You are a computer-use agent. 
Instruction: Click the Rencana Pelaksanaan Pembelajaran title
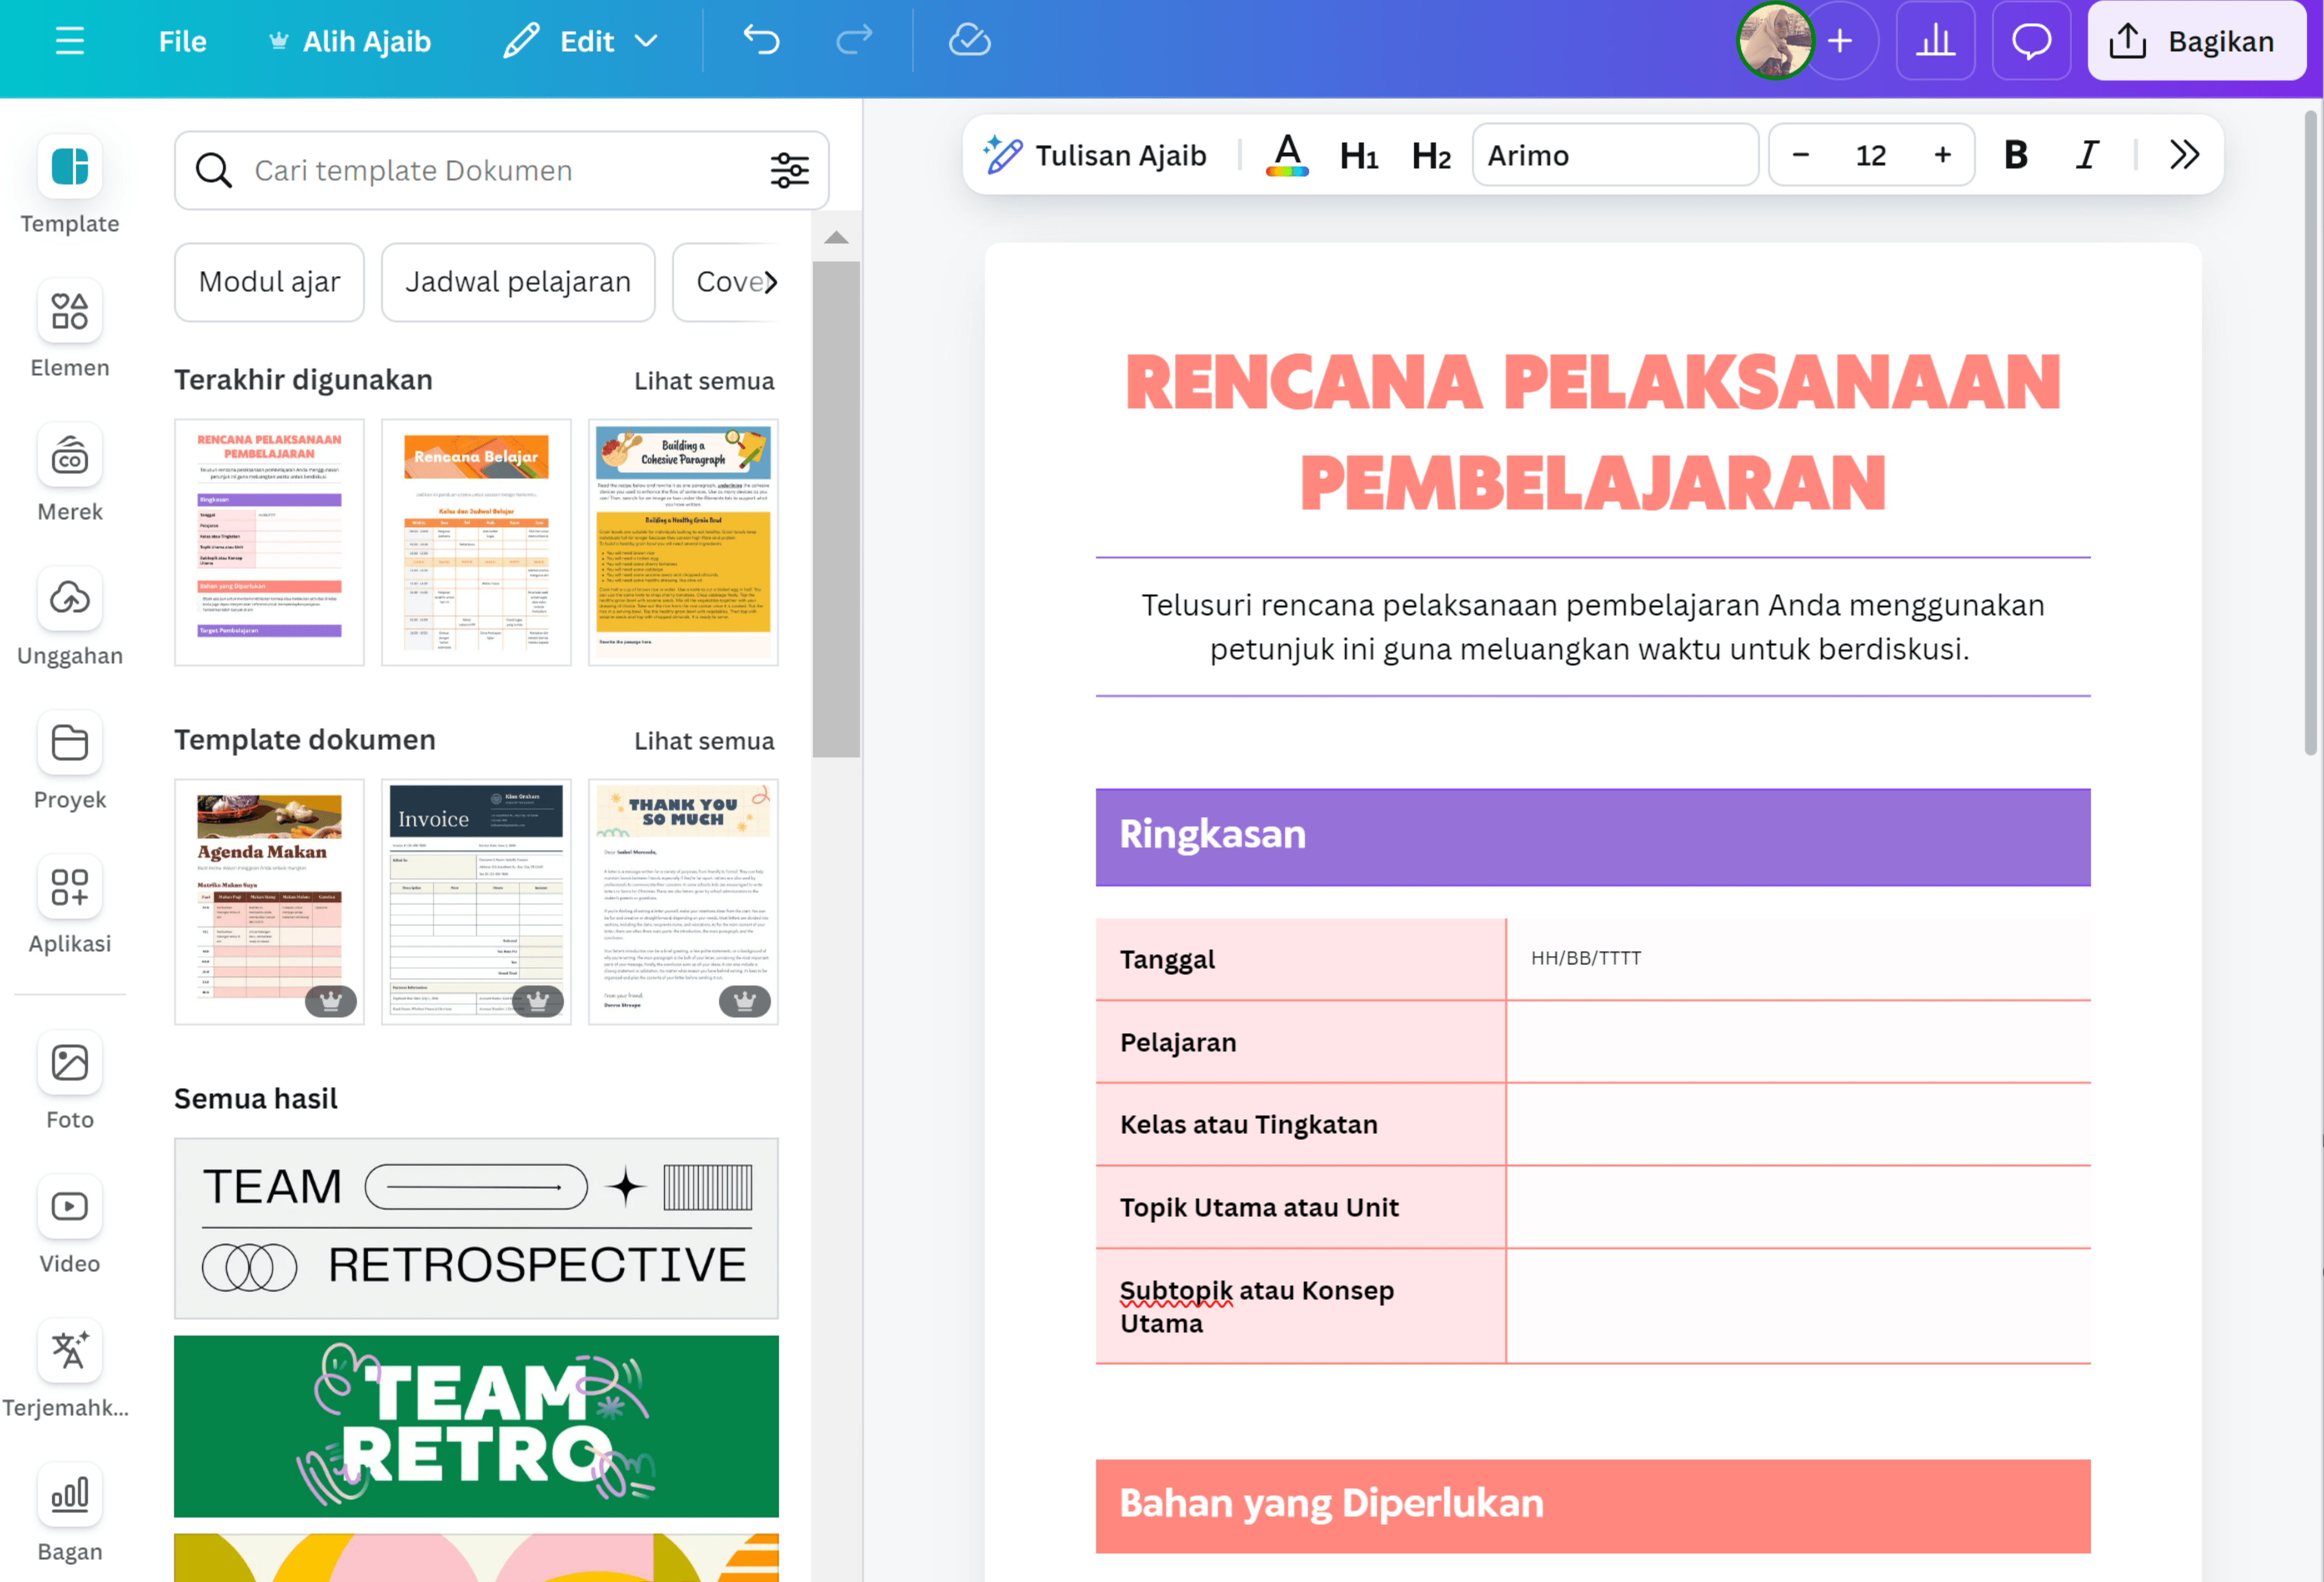pos(1592,432)
